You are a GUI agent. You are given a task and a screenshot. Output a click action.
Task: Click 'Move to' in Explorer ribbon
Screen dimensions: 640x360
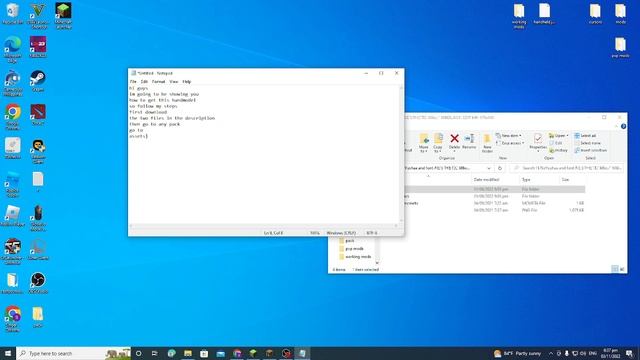point(424,143)
